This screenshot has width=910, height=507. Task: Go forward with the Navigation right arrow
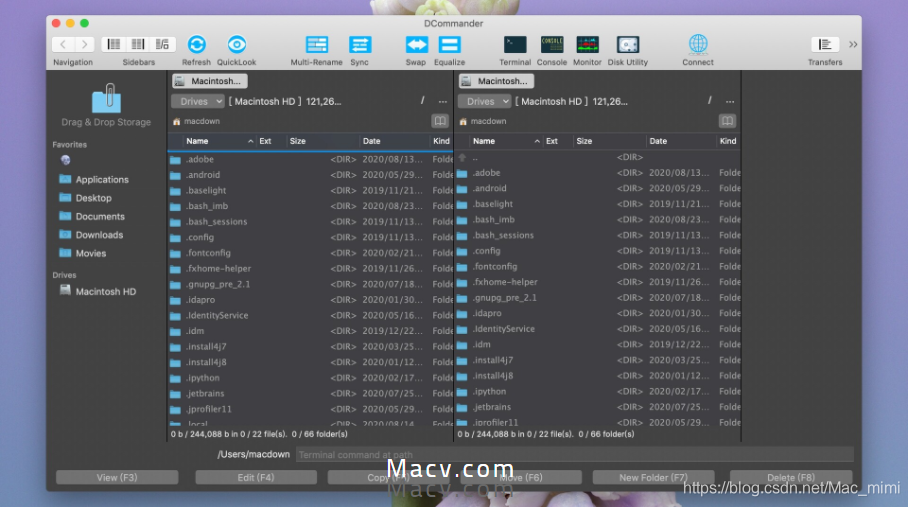(x=84, y=45)
